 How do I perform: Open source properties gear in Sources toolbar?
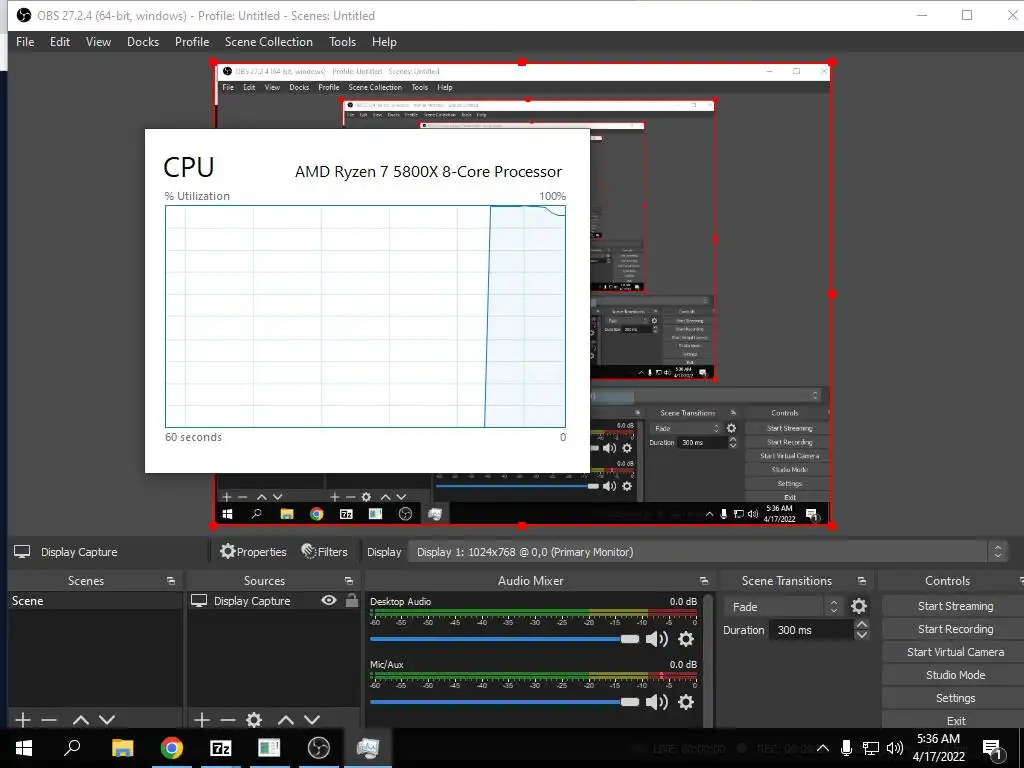coord(254,720)
